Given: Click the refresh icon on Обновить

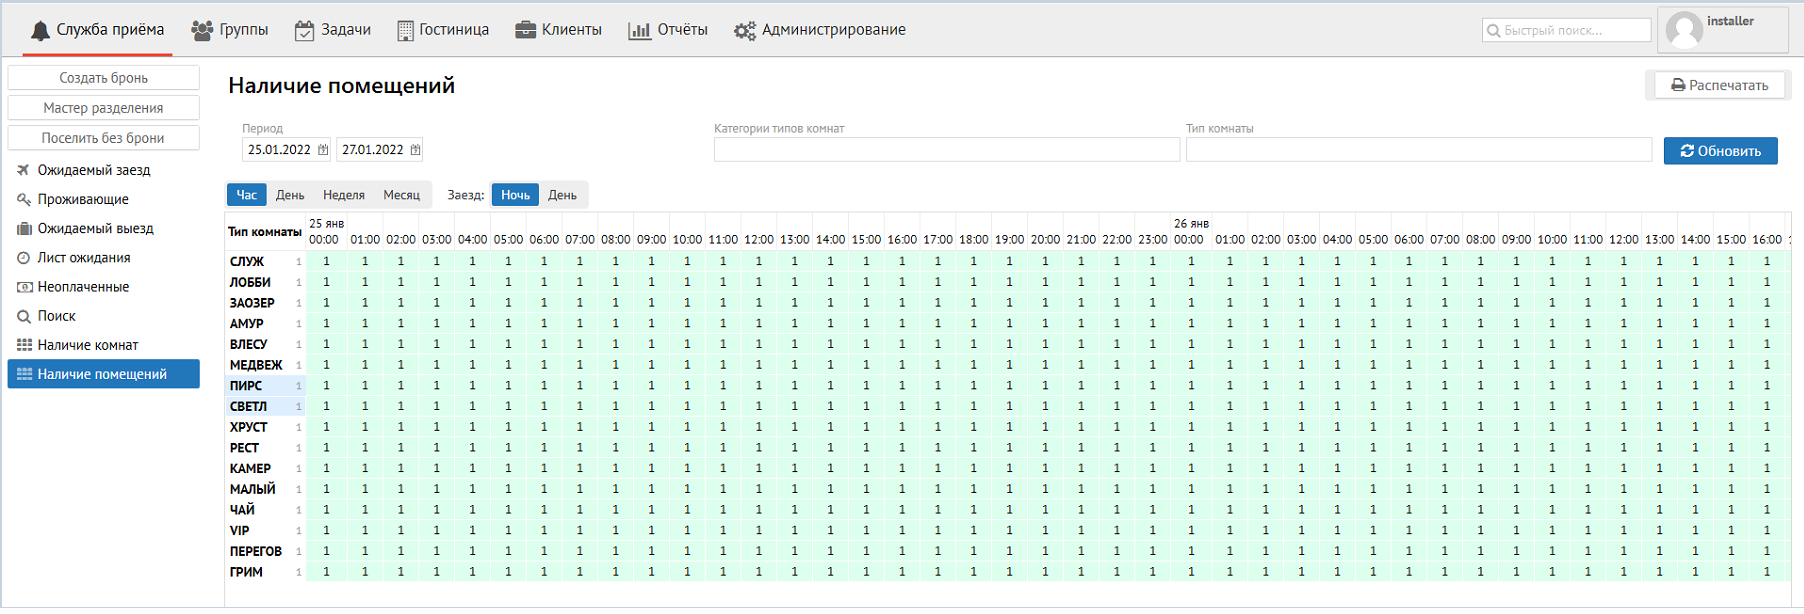Looking at the screenshot, I should [1687, 151].
